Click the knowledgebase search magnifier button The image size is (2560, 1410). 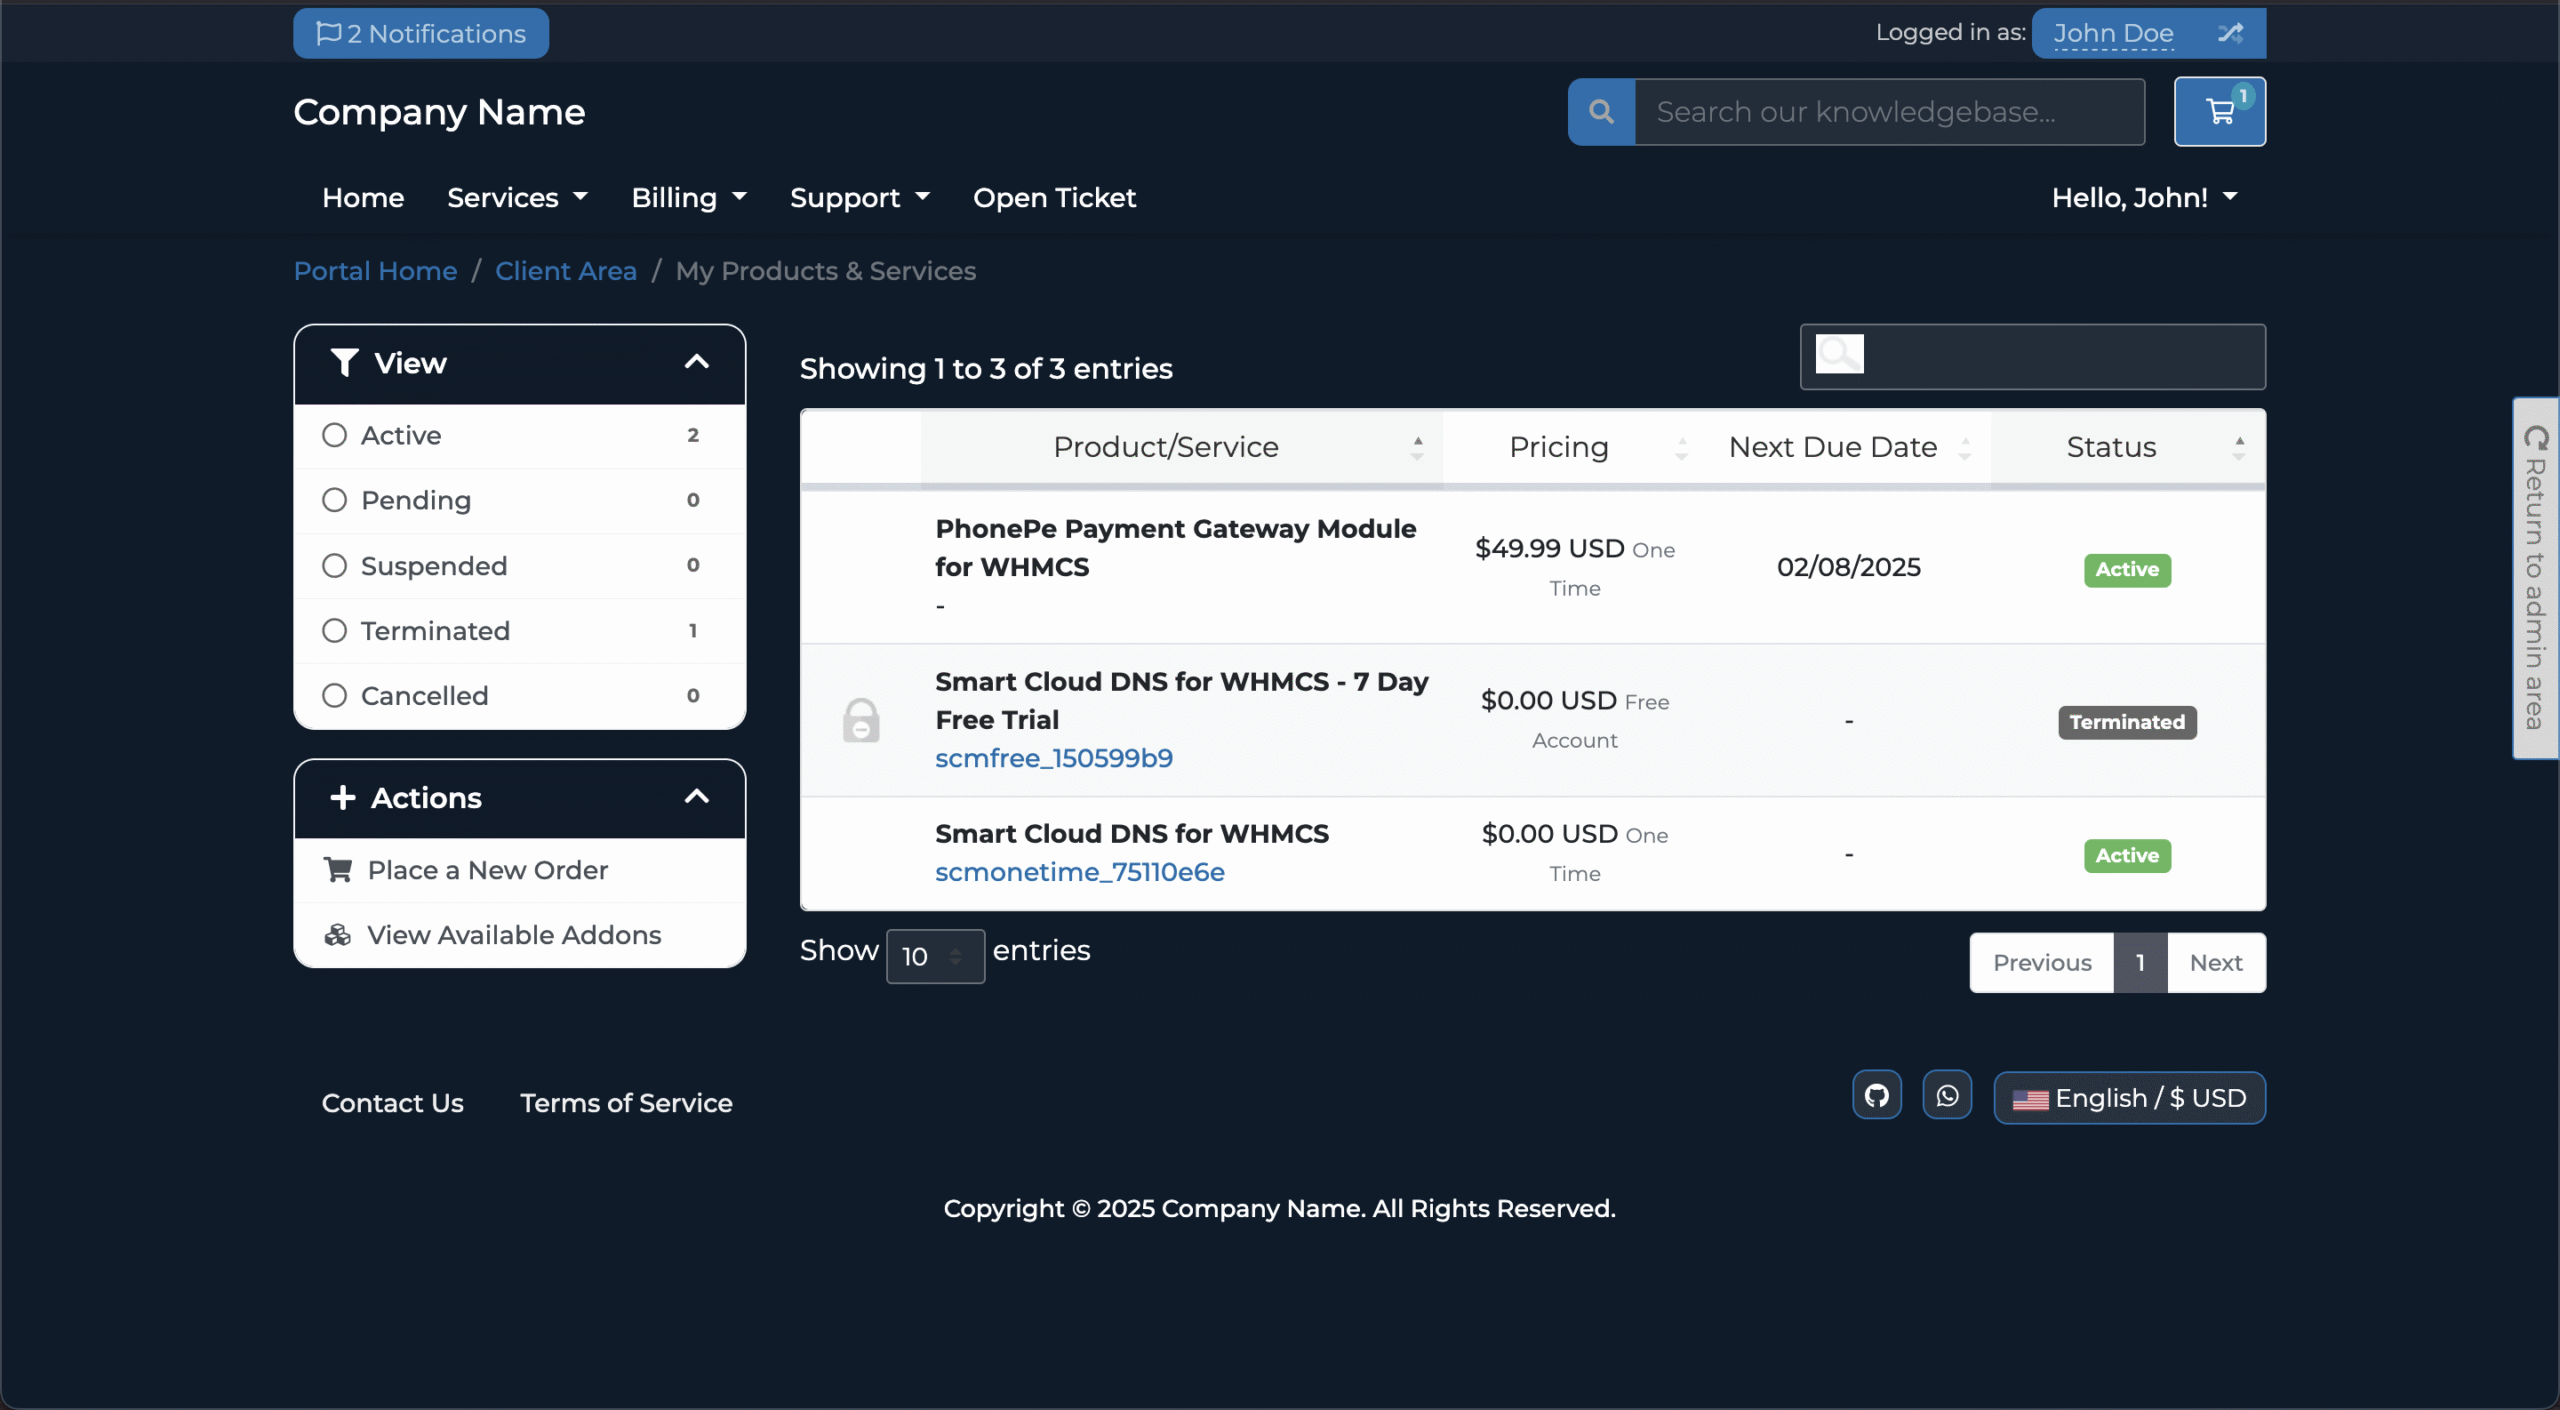click(x=1601, y=112)
